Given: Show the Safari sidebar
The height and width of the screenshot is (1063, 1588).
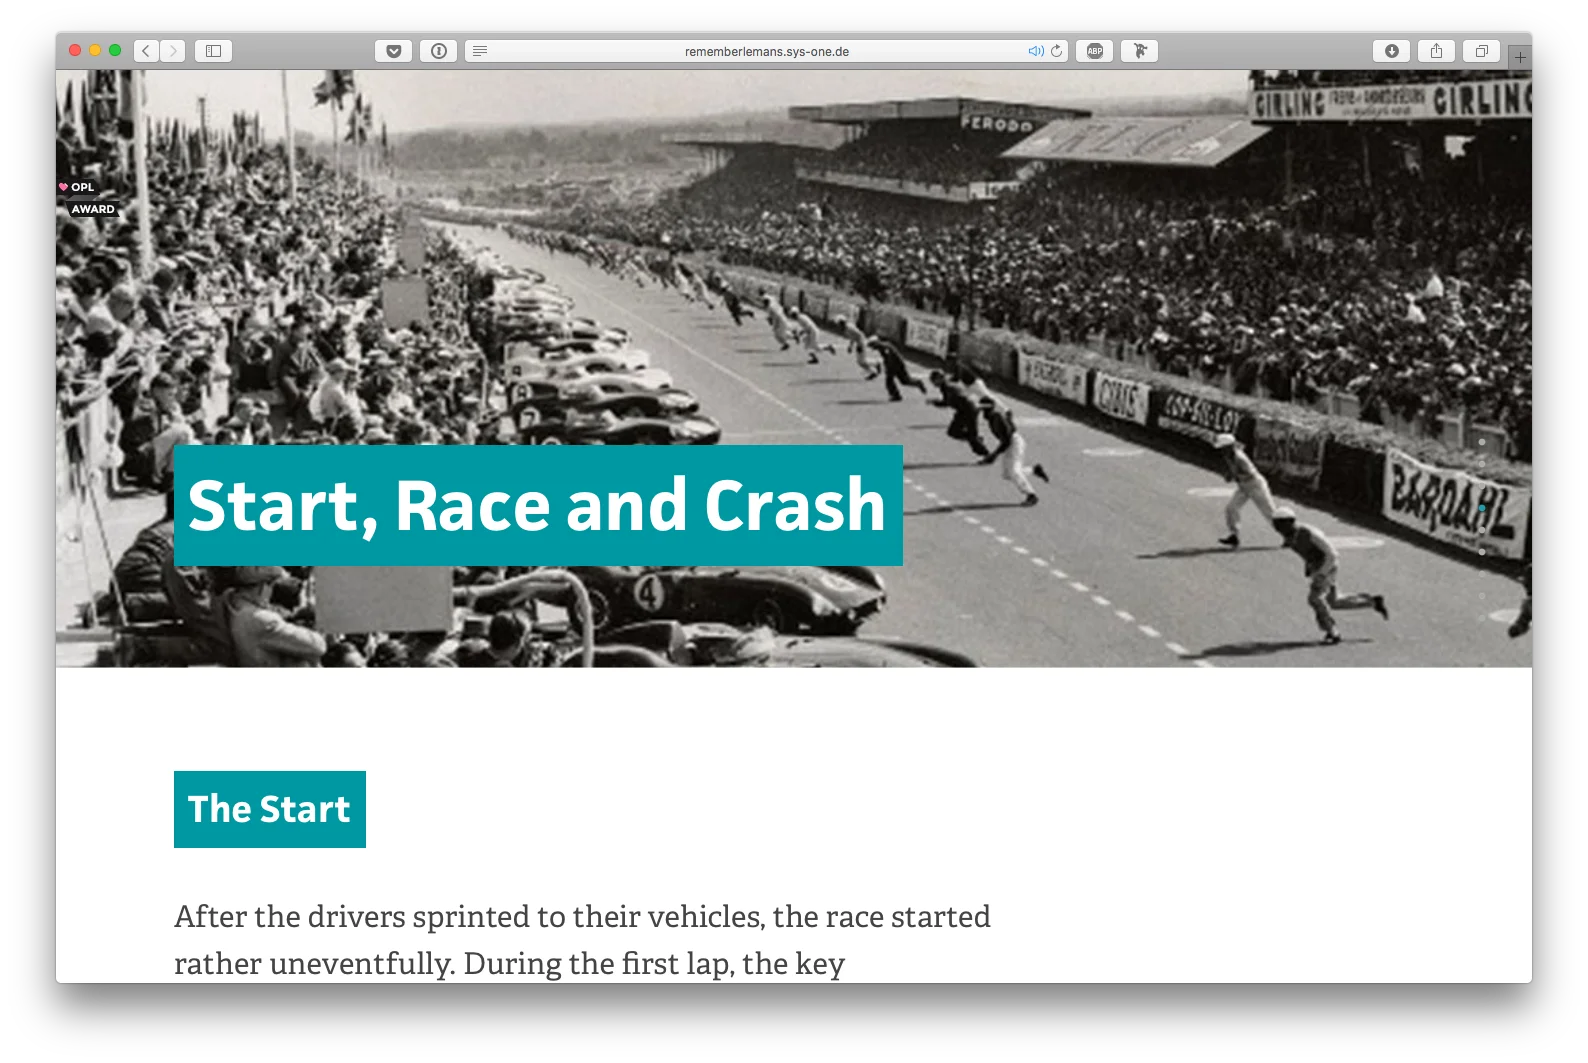Looking at the screenshot, I should point(213,51).
